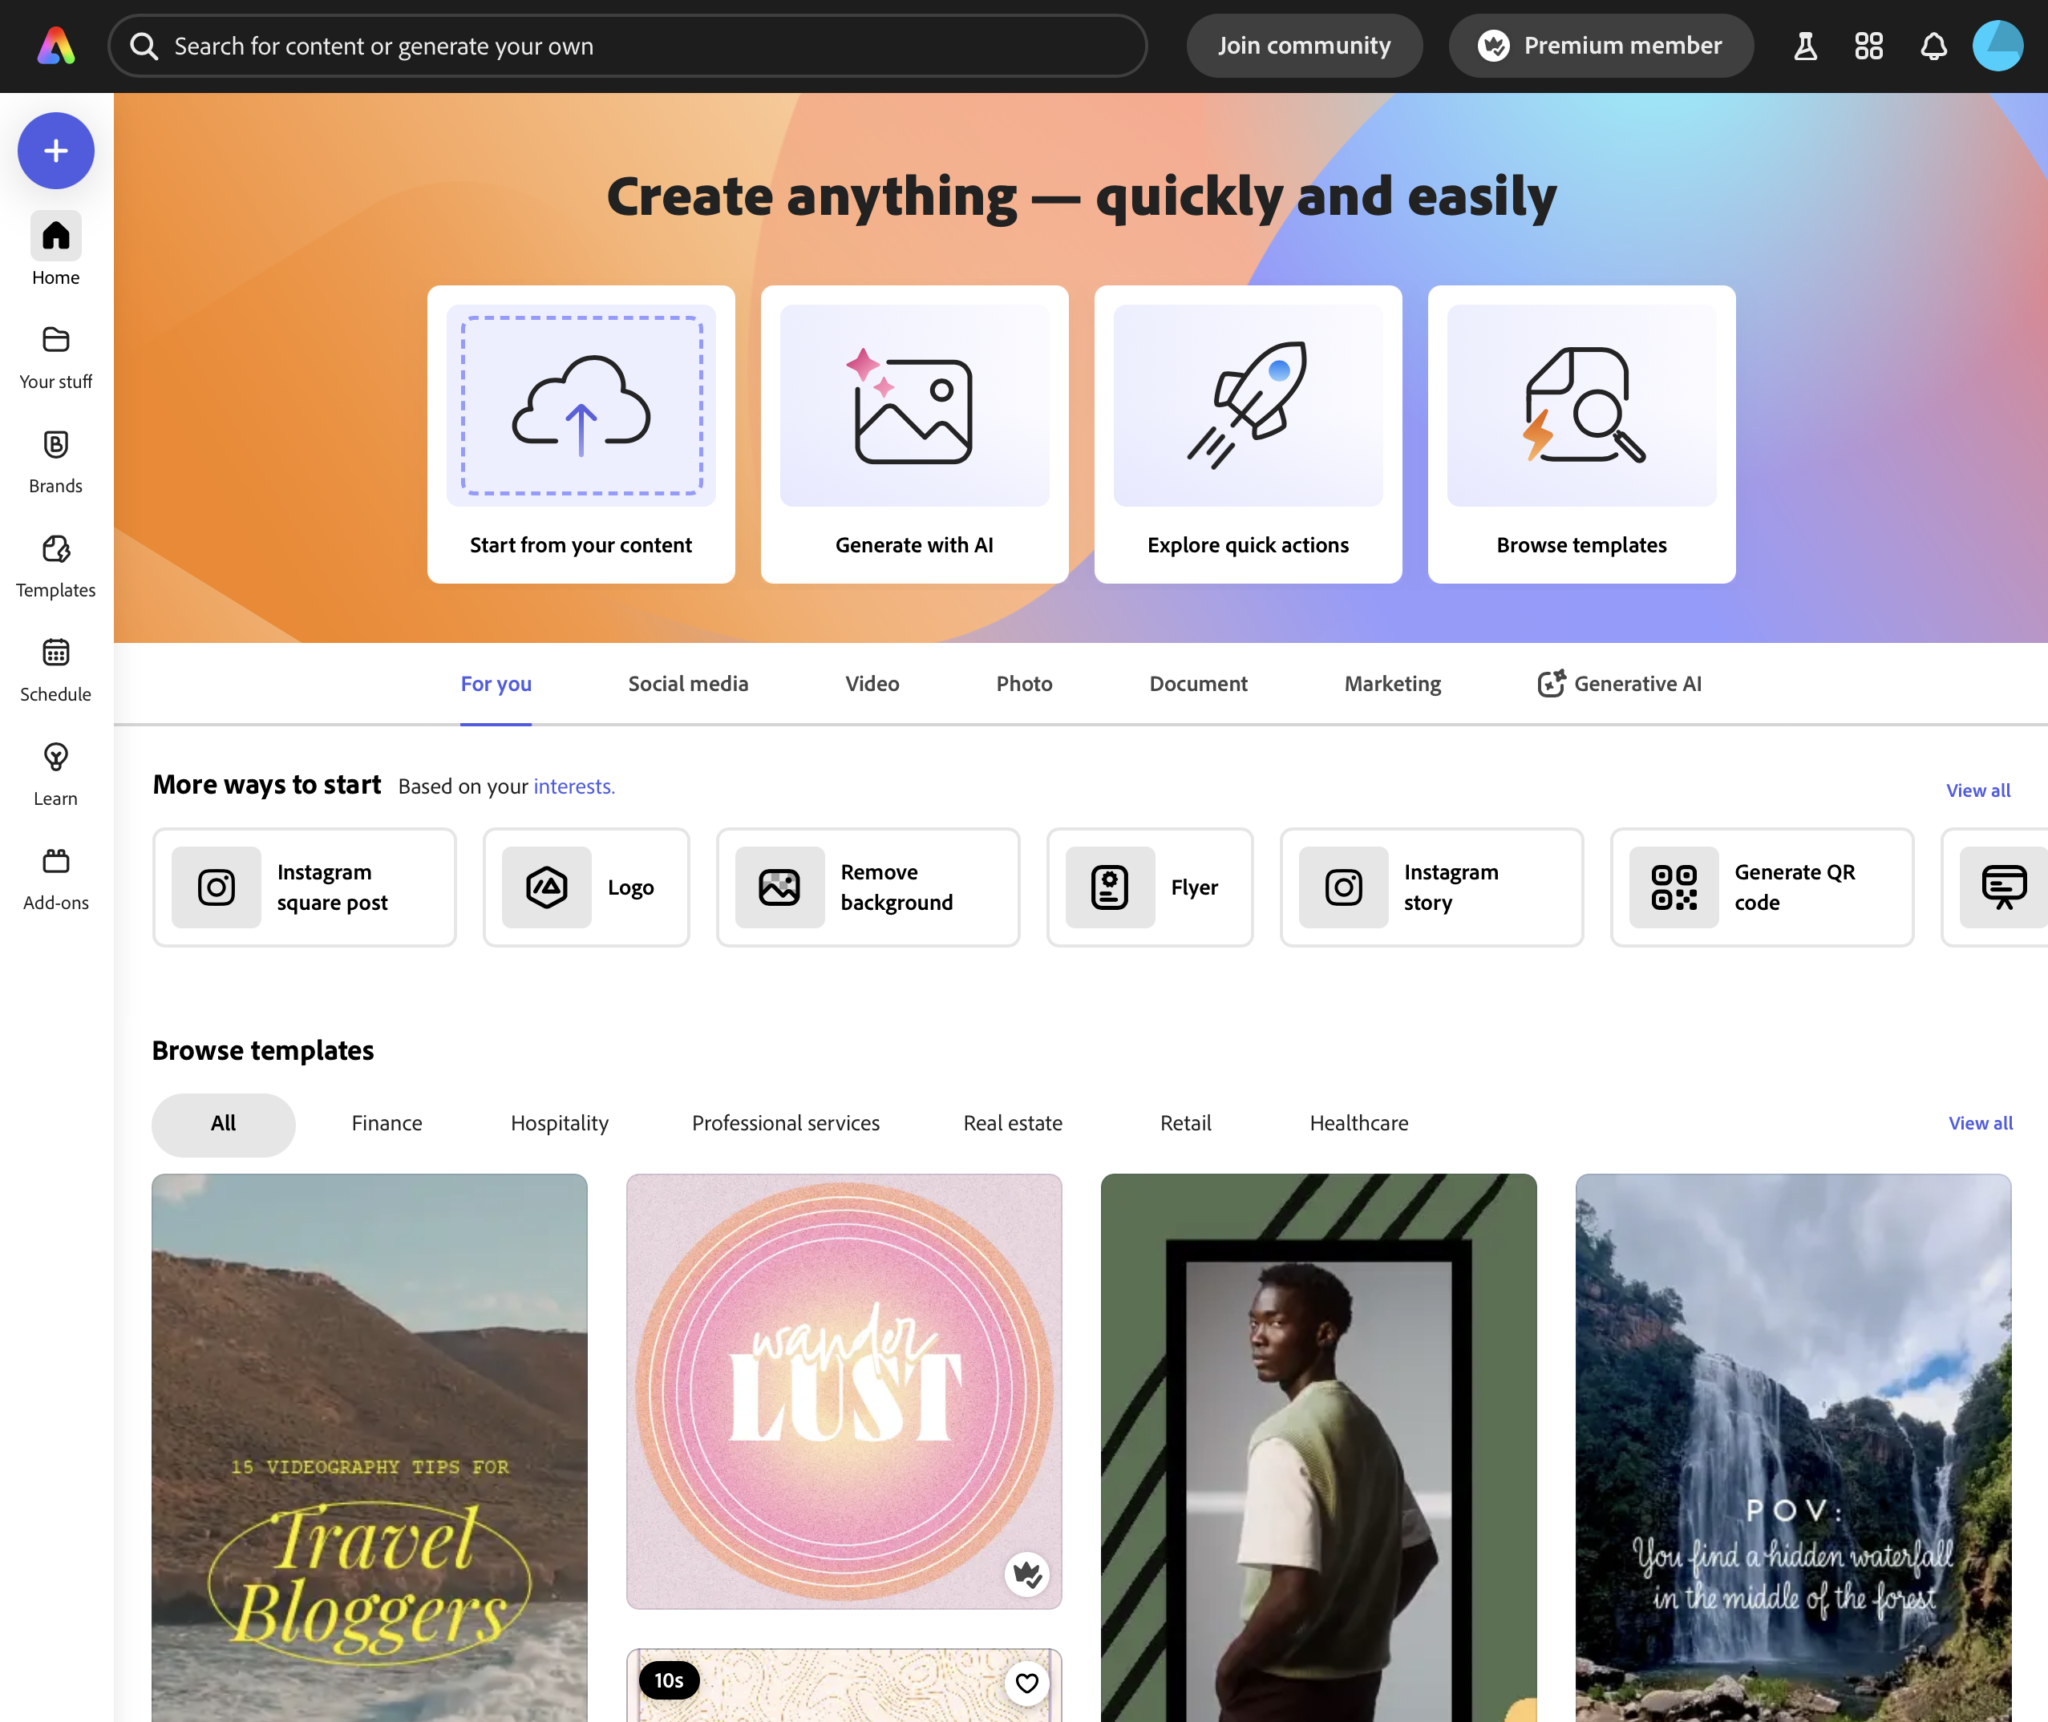
Task: Filter templates by Hospitality
Action: click(x=559, y=1124)
